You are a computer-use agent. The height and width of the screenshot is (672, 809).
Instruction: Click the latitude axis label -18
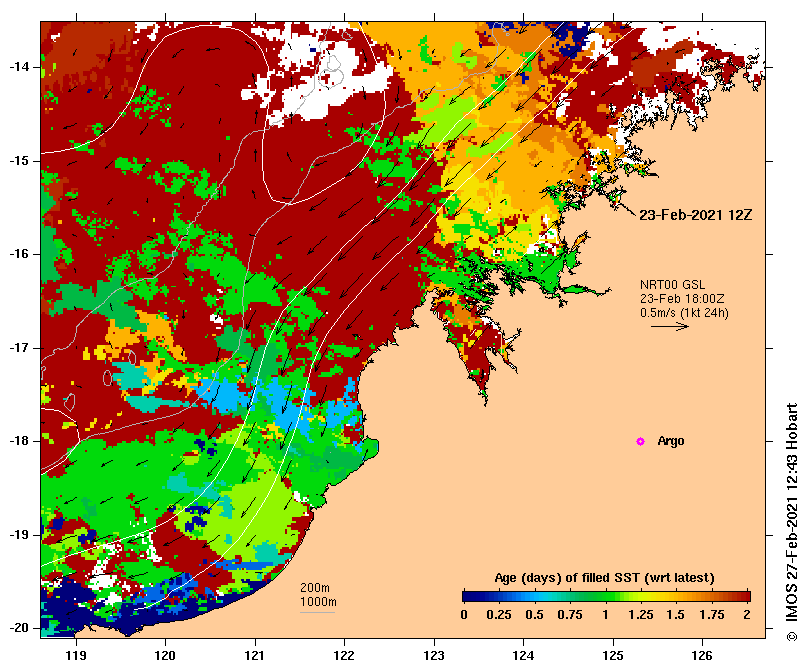click(19, 441)
